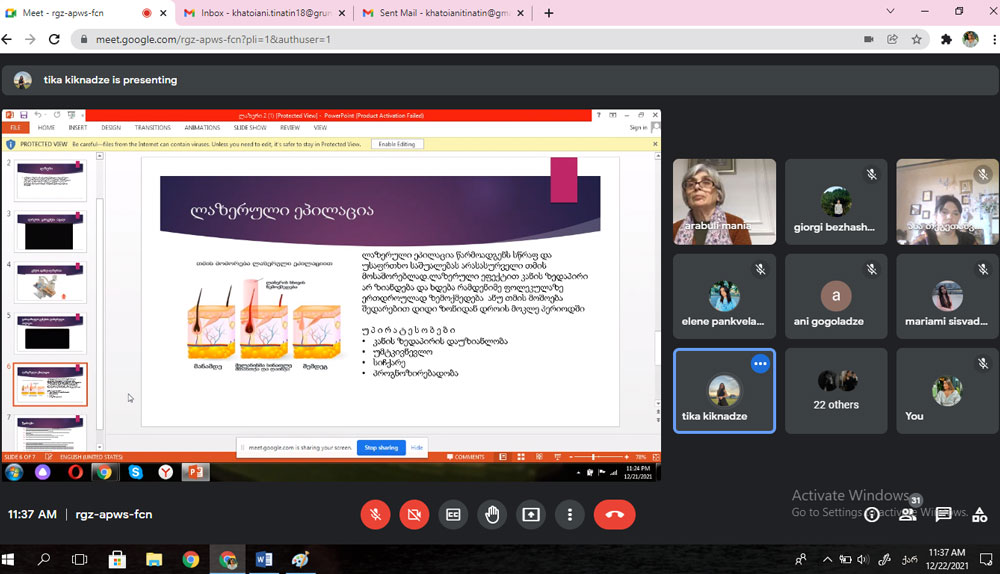Bookmark this page with star icon

coord(916,39)
